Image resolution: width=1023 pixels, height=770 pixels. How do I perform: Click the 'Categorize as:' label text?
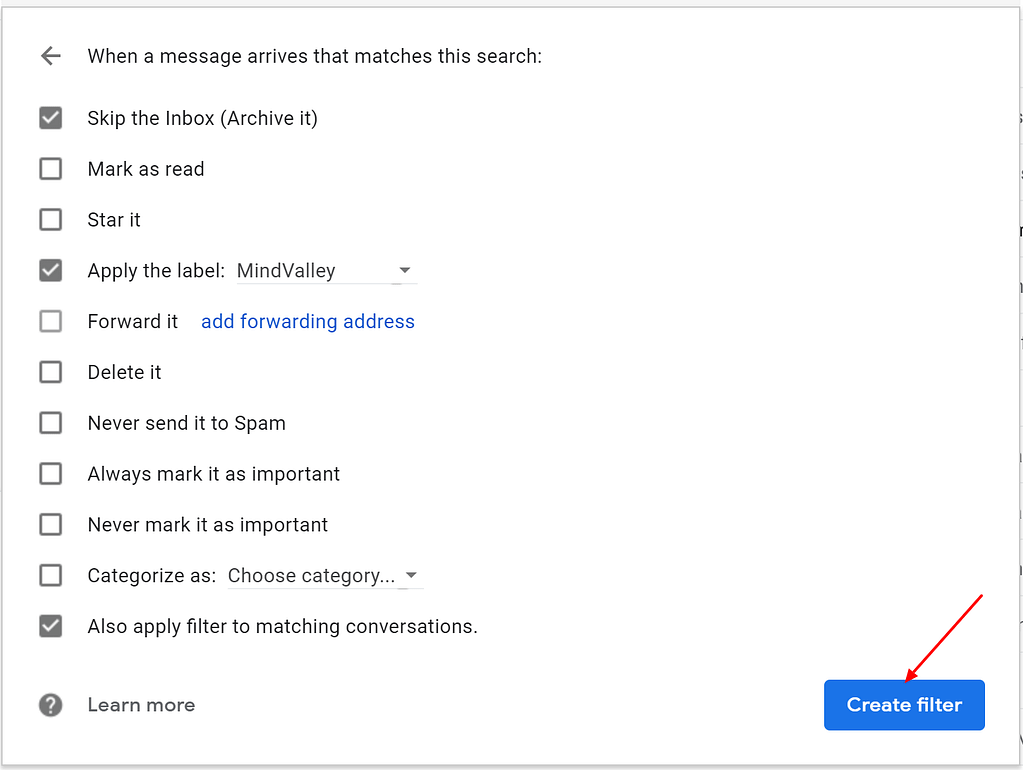pyautogui.click(x=152, y=576)
